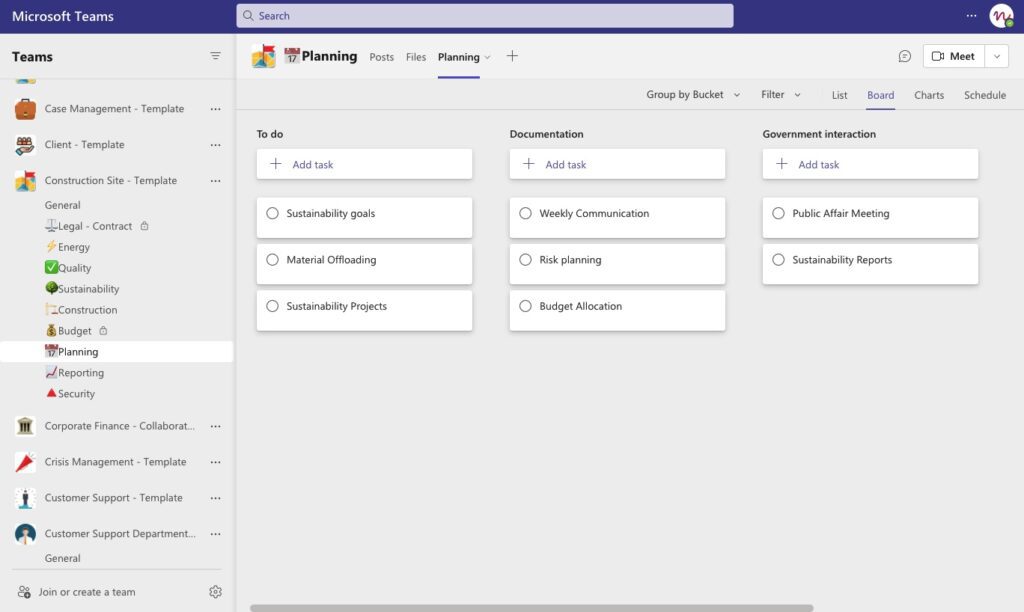This screenshot has height=612, width=1024.
Task: Open the Planning tab chevron menu
Action: (x=487, y=57)
